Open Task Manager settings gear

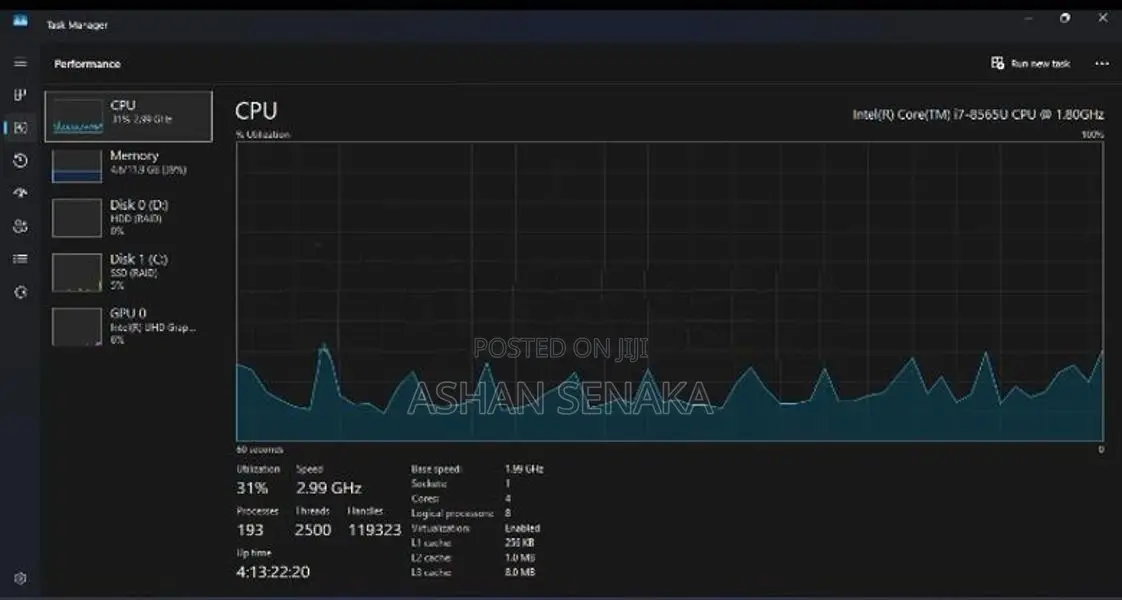click(x=20, y=578)
